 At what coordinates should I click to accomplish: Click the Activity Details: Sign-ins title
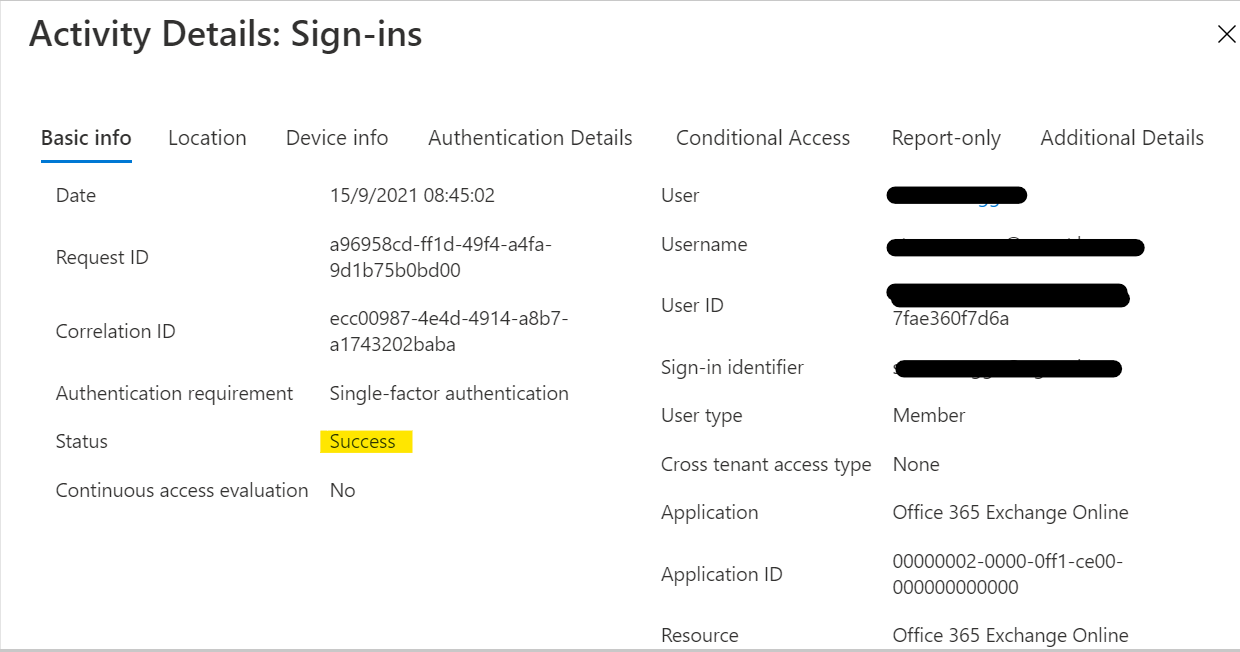click(x=225, y=33)
